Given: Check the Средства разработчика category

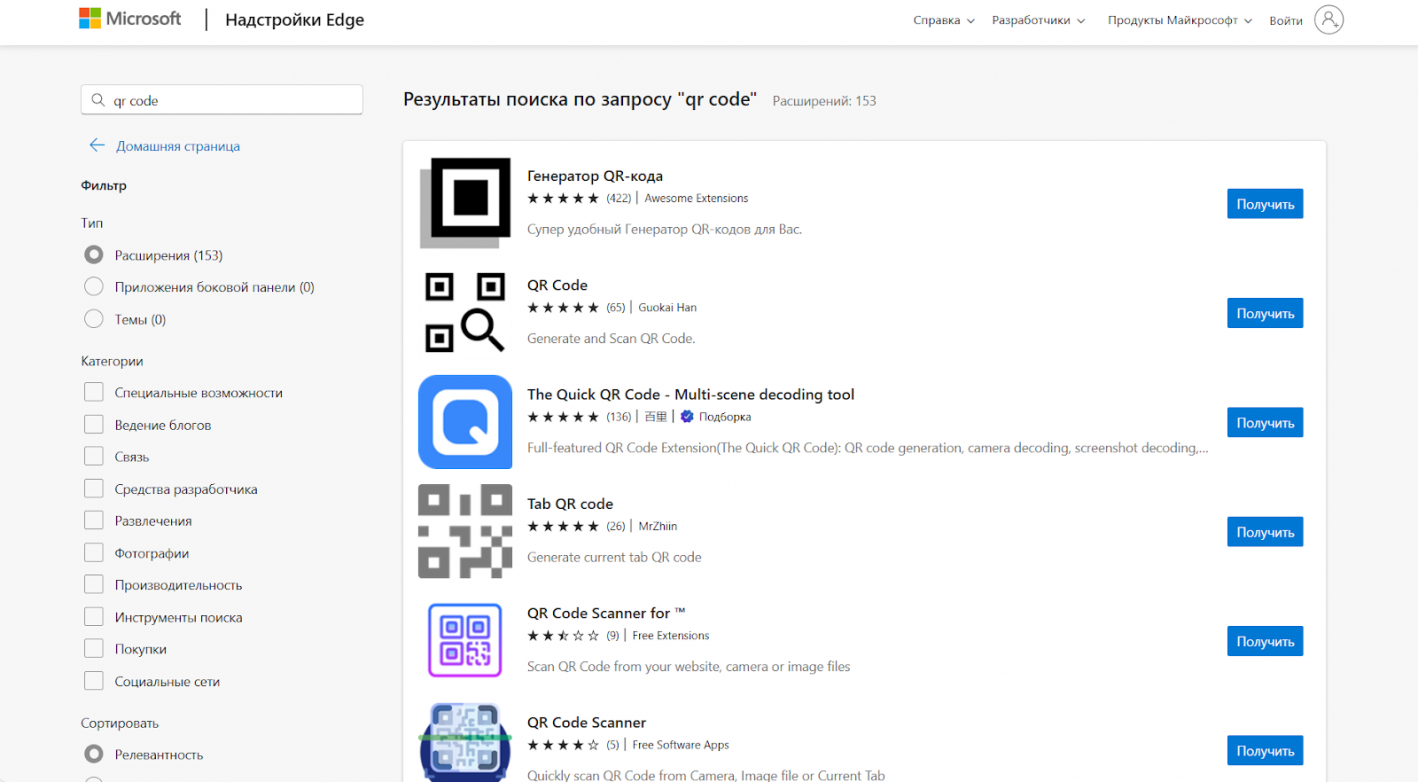Looking at the screenshot, I should tap(94, 489).
